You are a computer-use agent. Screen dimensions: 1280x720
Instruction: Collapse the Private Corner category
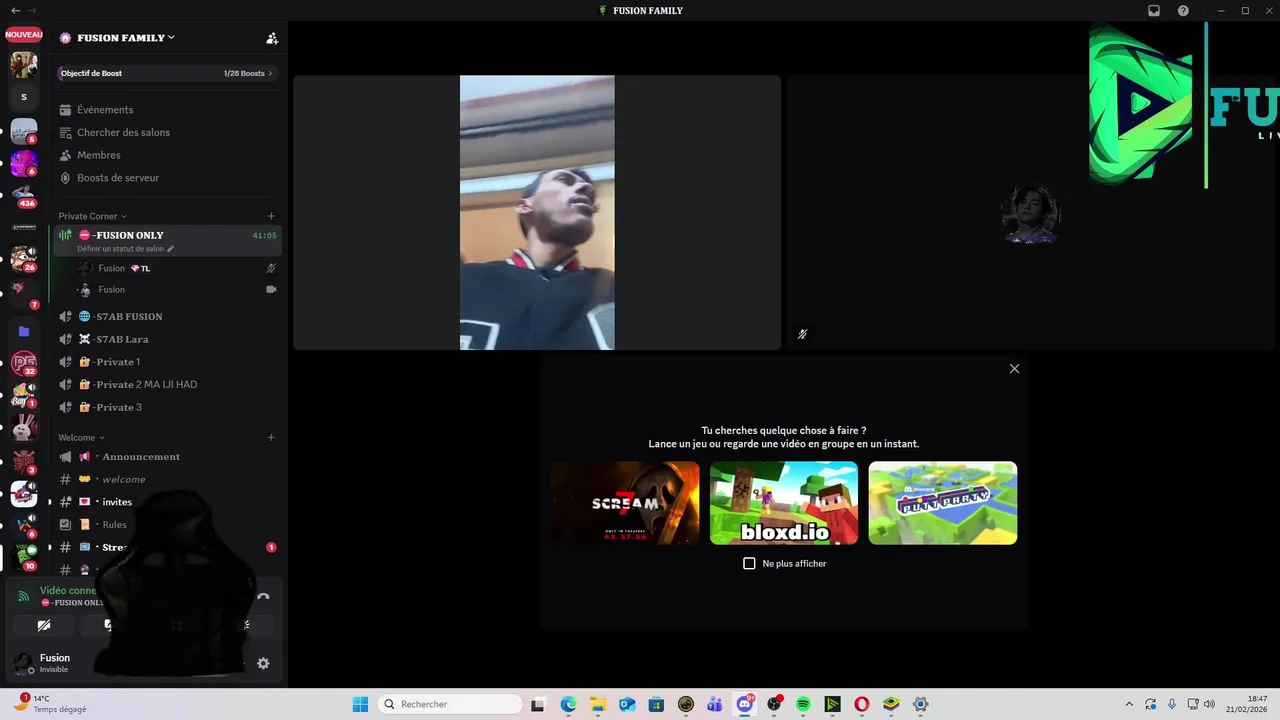(92, 216)
